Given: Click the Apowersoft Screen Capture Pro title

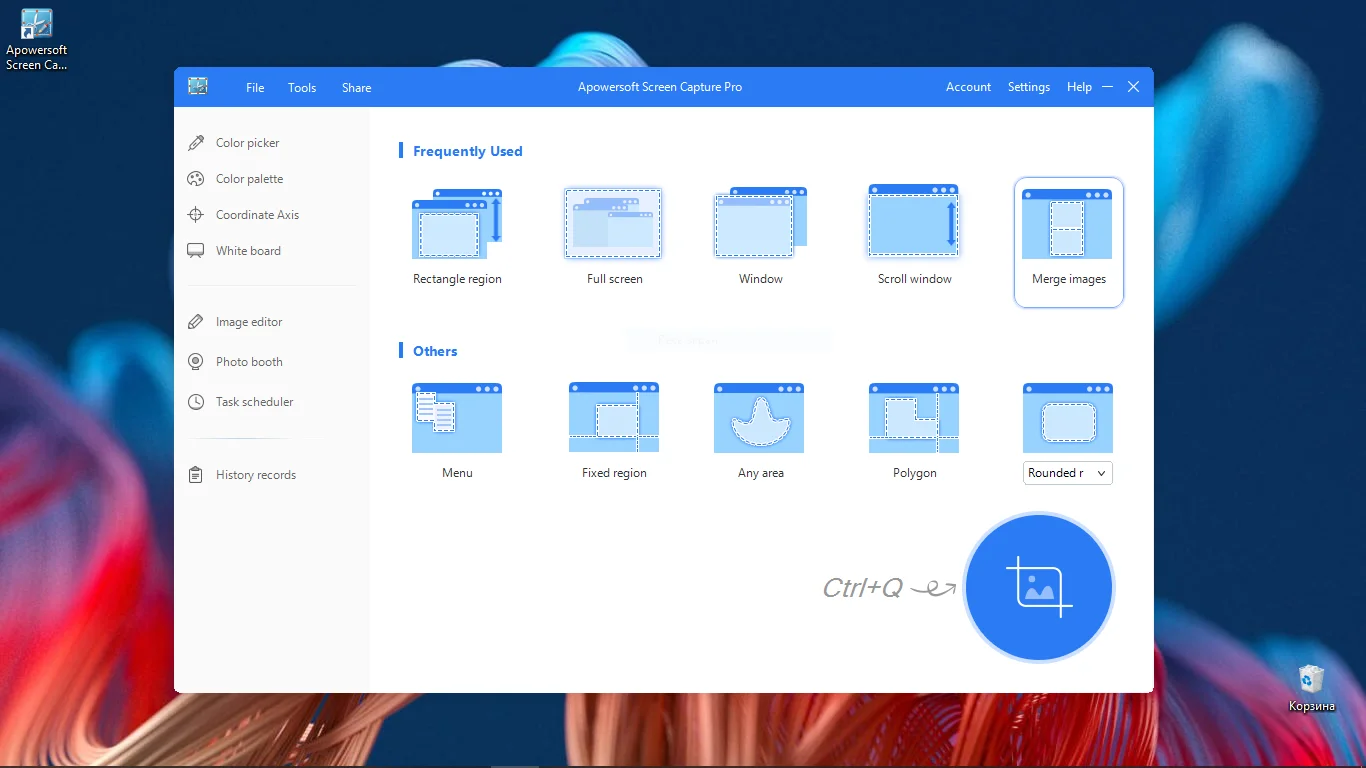Looking at the screenshot, I should pos(660,87).
